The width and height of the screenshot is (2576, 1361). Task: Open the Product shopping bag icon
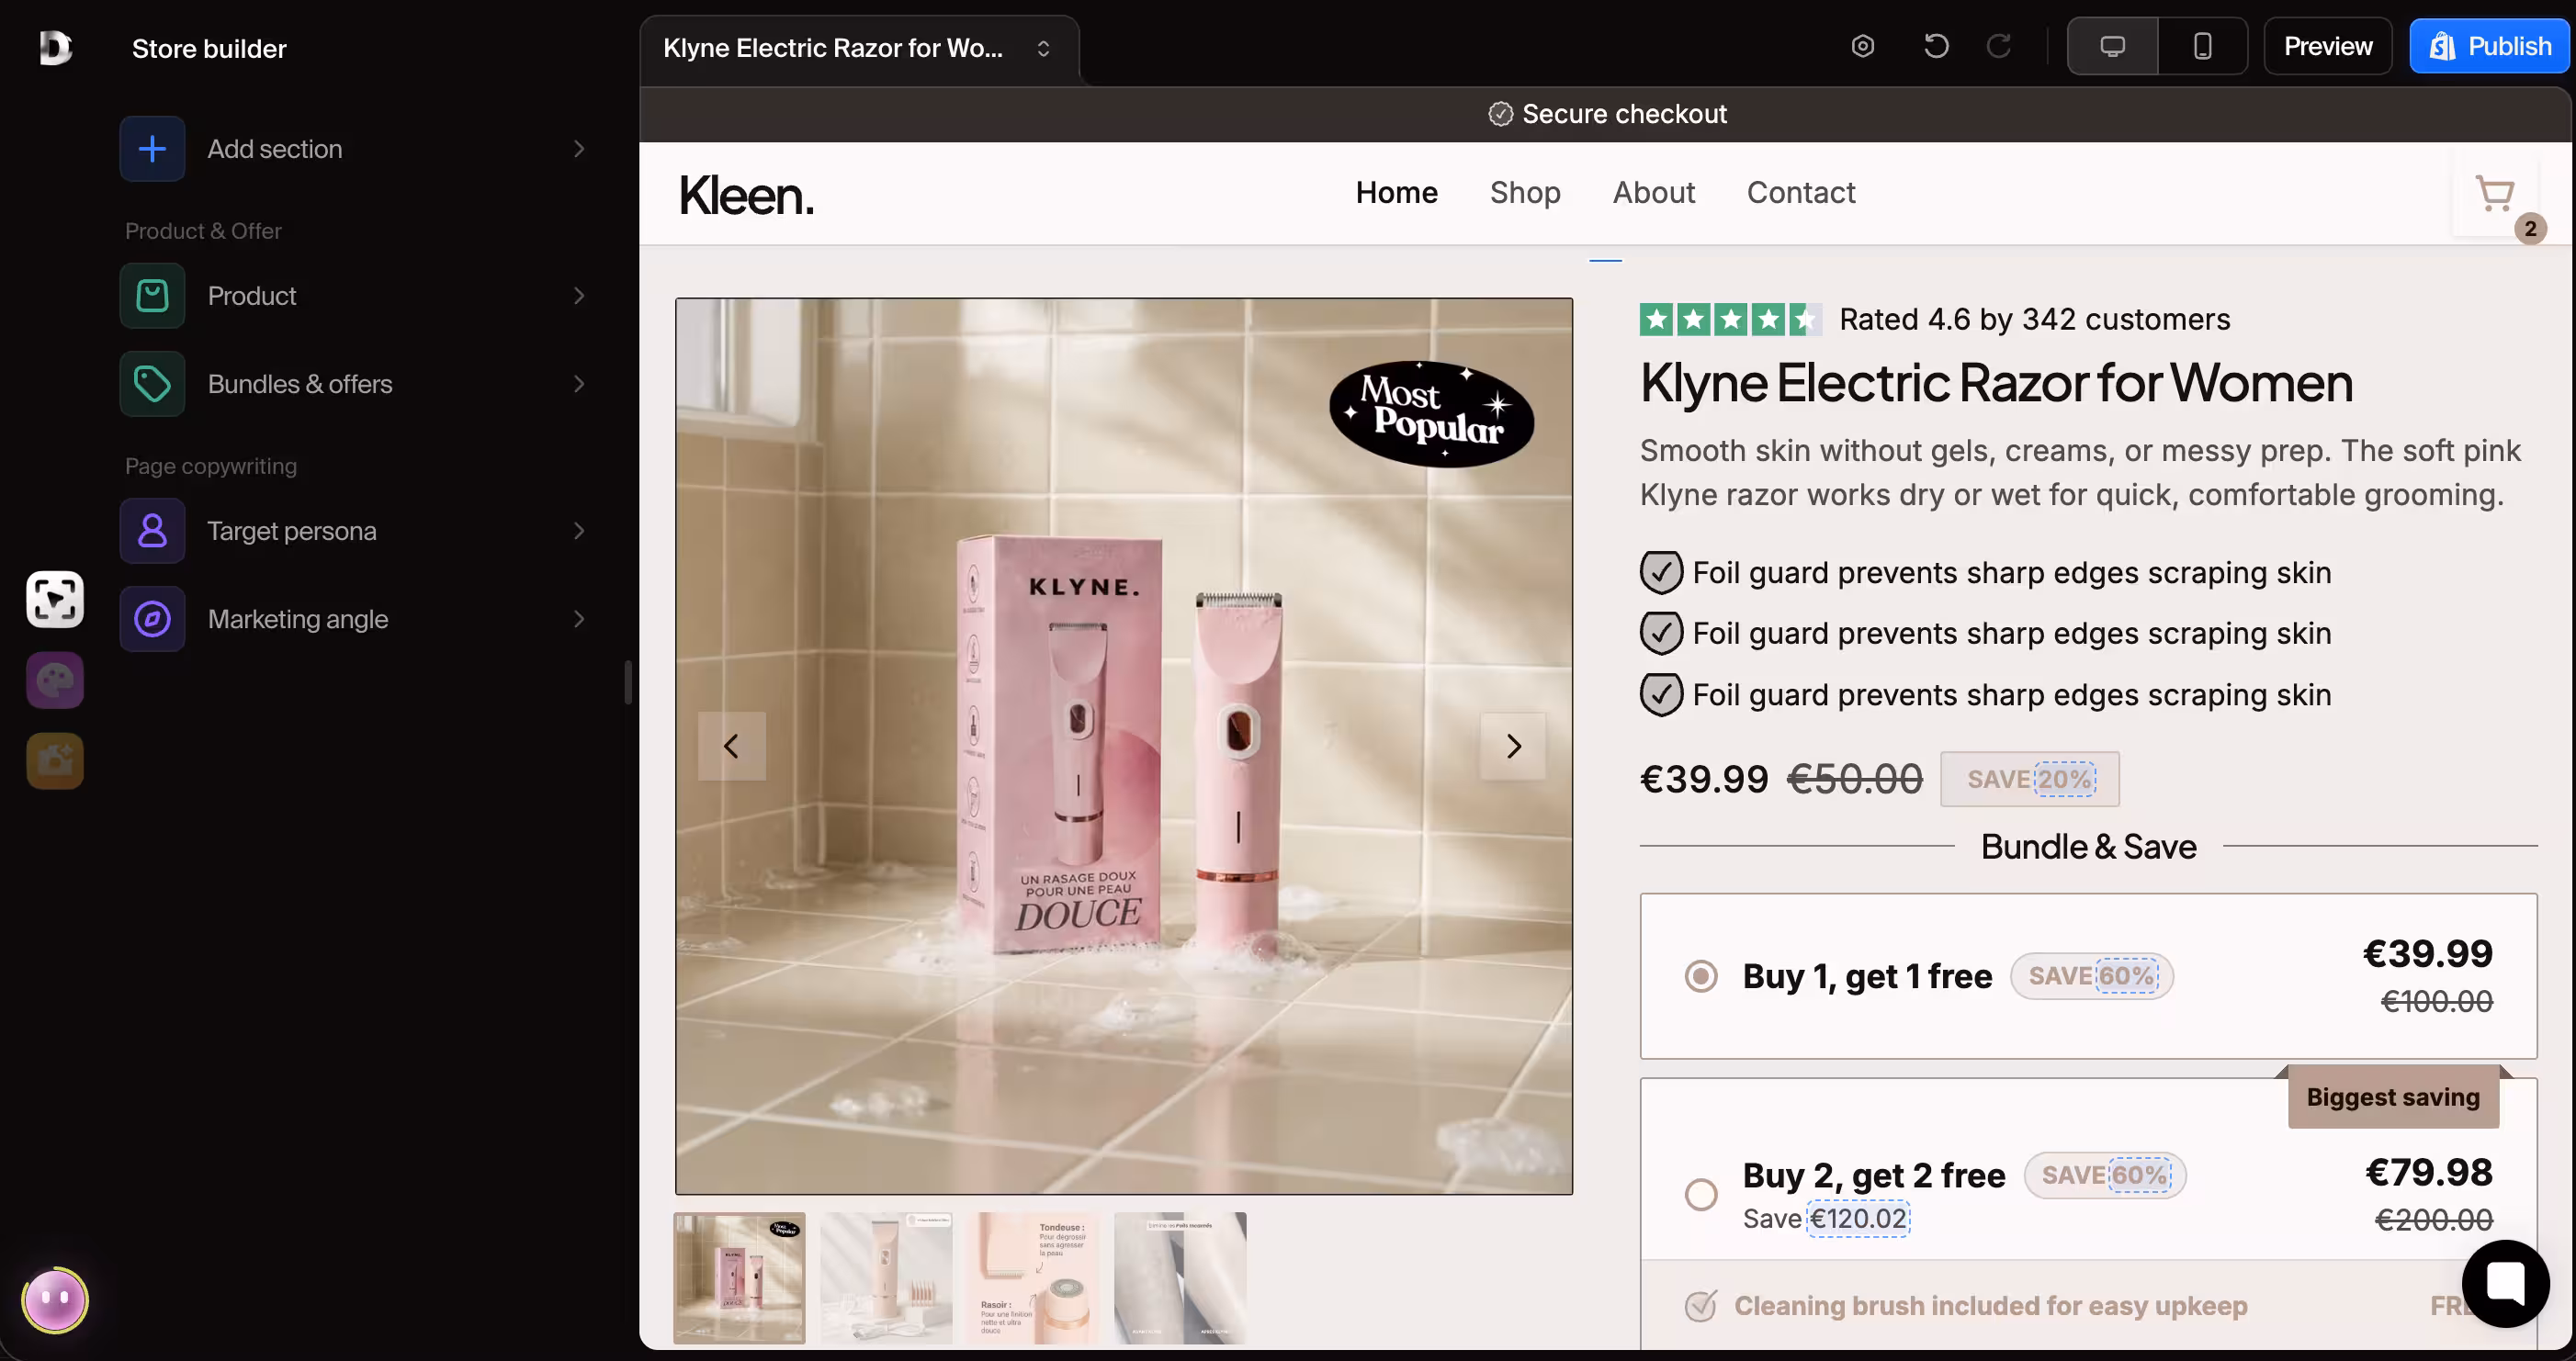(152, 296)
